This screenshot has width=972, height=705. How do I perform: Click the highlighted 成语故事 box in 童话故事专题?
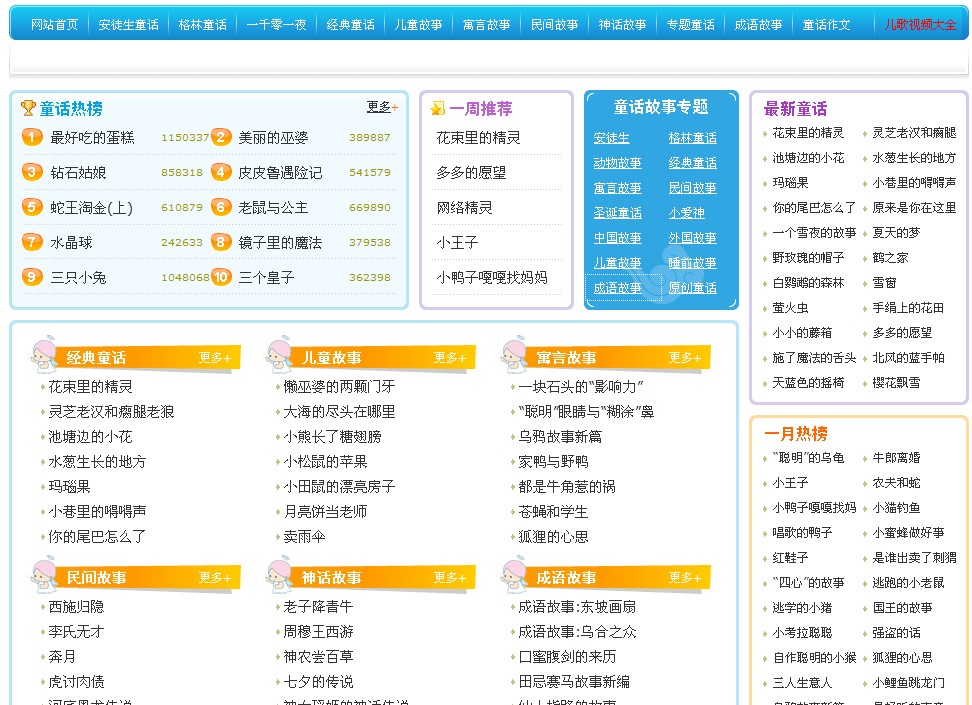(x=618, y=288)
